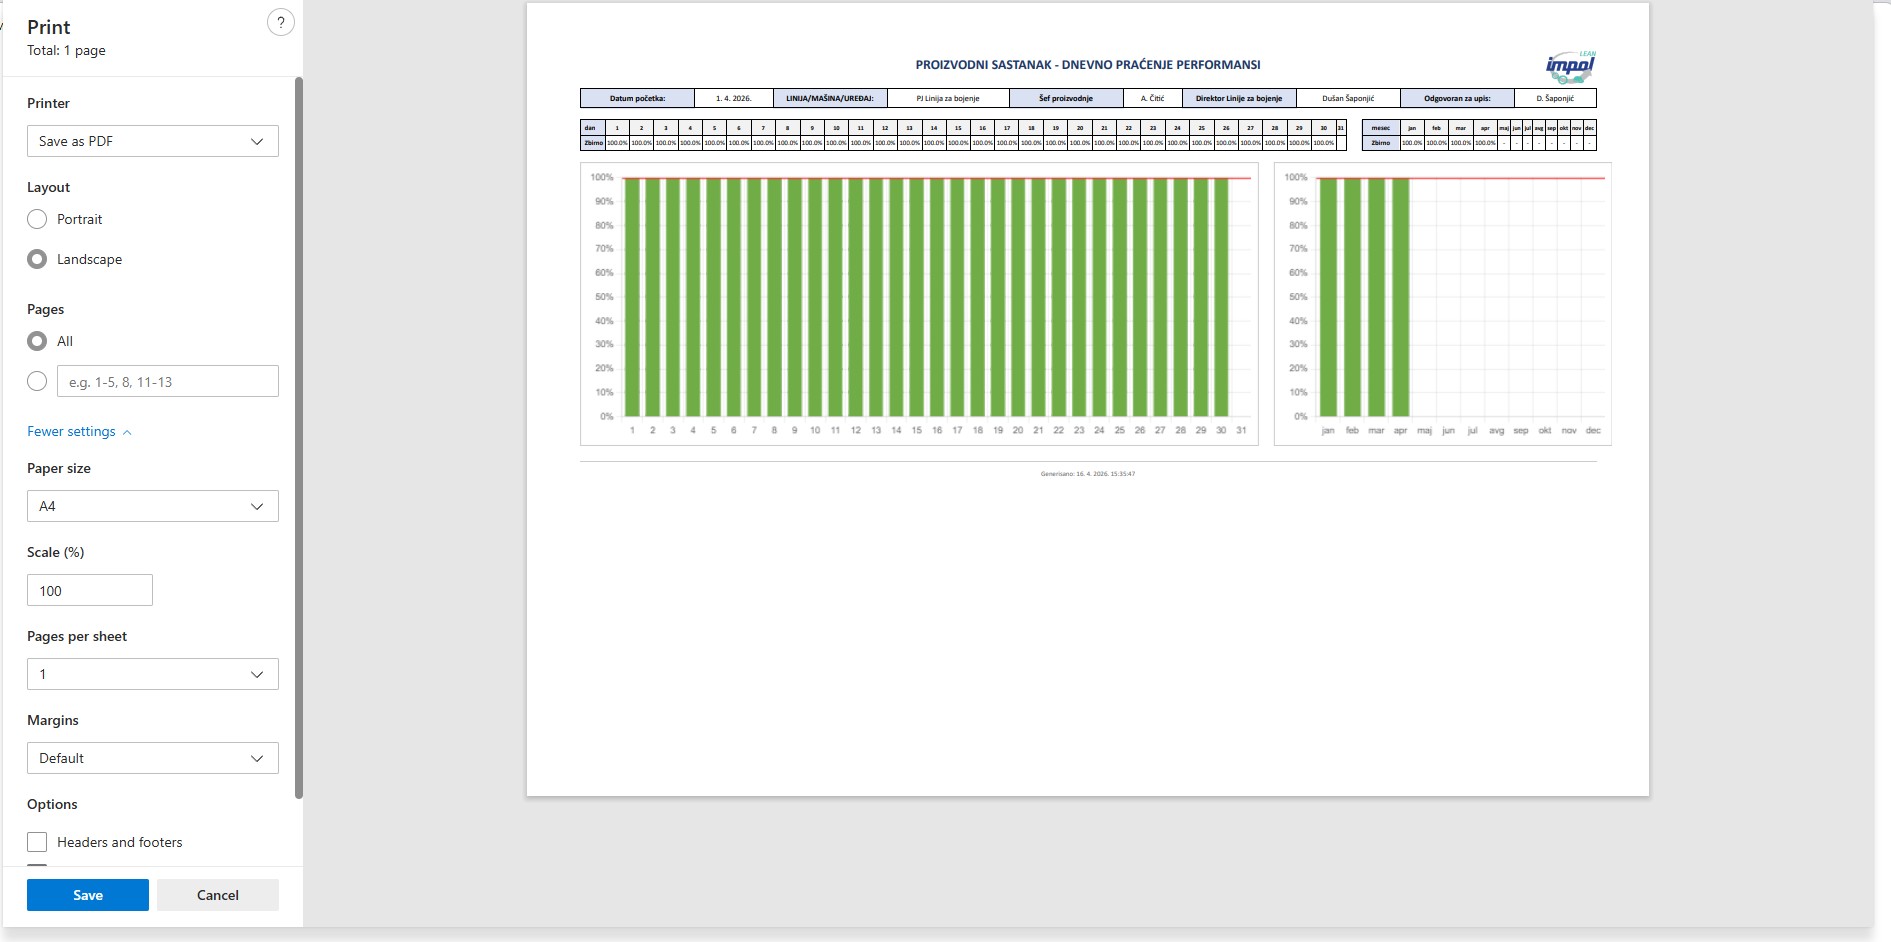Click the Cancel button
This screenshot has width=1891, height=942.
click(x=218, y=895)
